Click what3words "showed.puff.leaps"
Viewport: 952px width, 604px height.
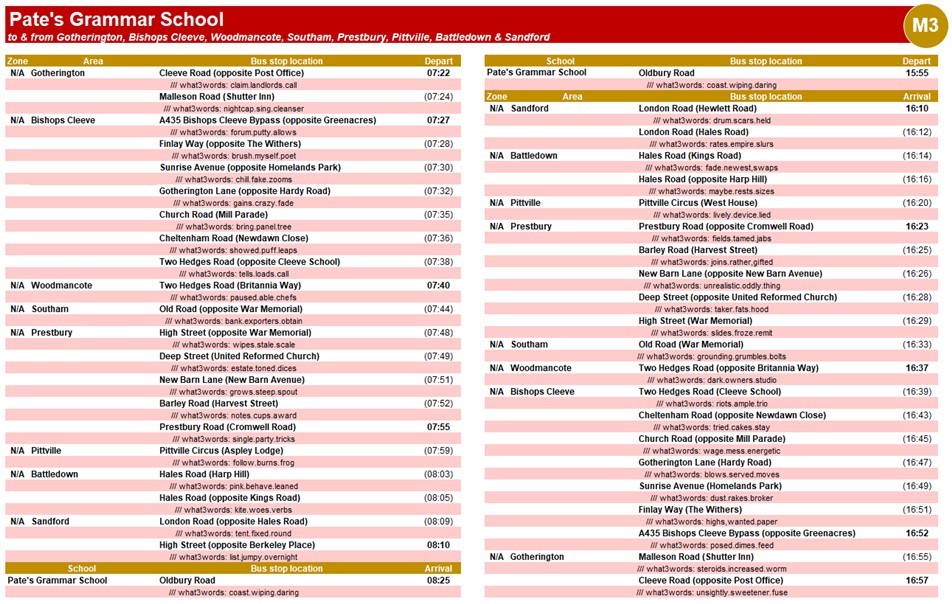click(264, 250)
